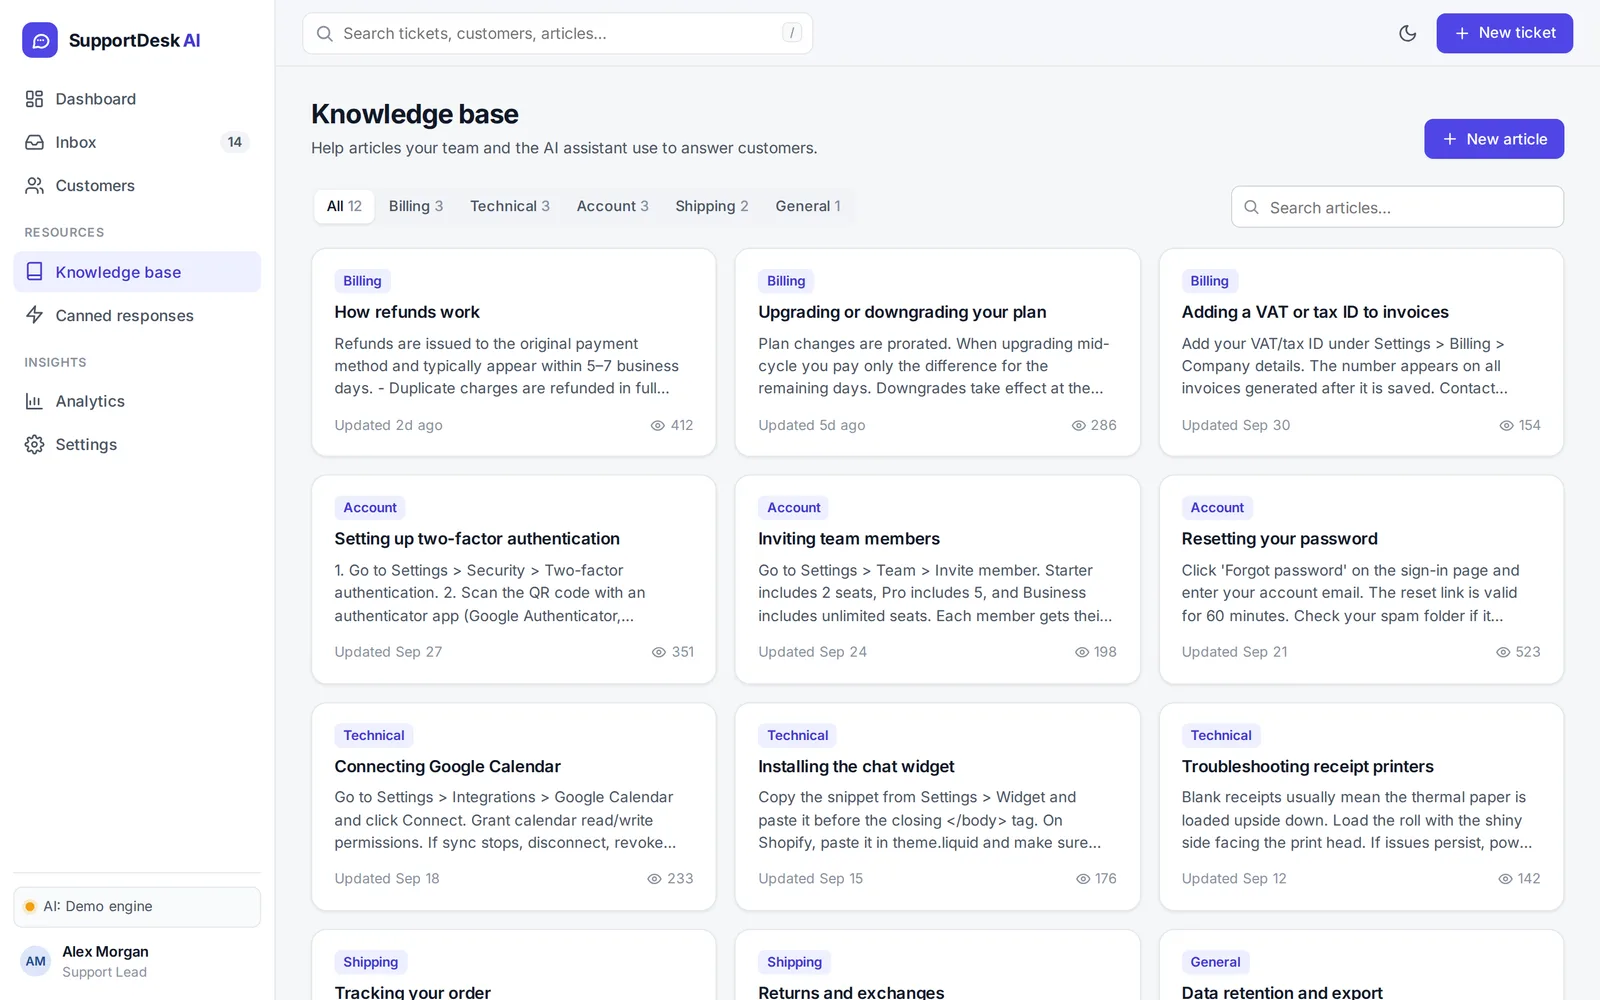
Task: Open Settings sidebar link
Action: click(137, 444)
